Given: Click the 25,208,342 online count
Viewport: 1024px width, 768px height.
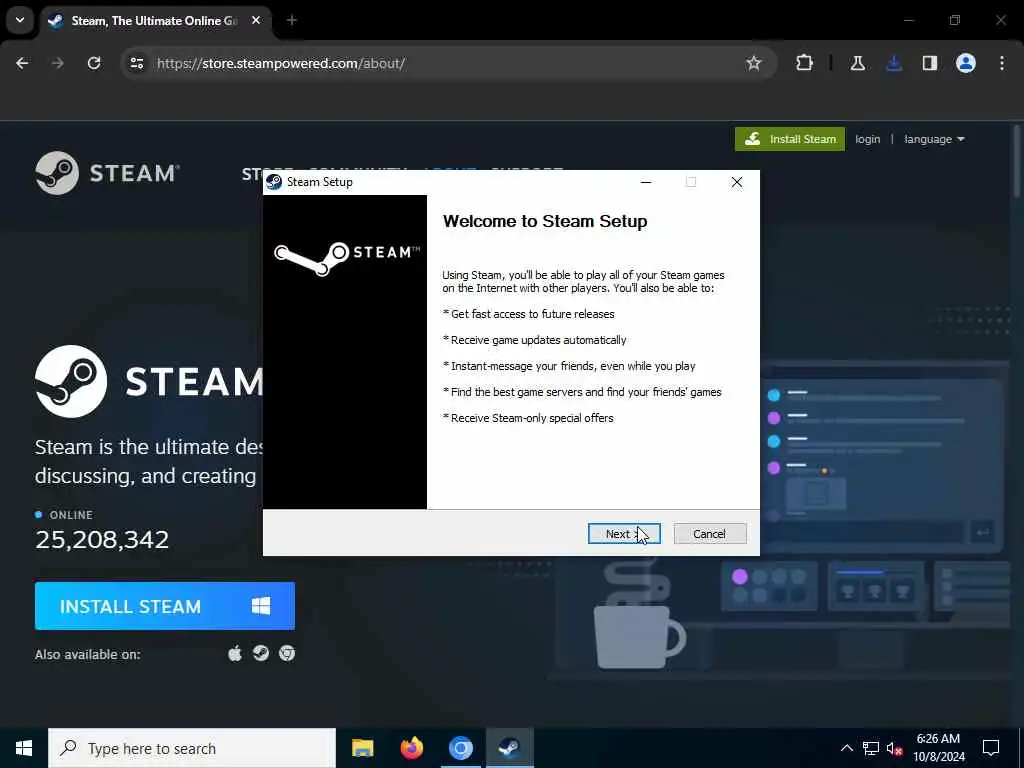Looking at the screenshot, I should pyautogui.click(x=102, y=539).
